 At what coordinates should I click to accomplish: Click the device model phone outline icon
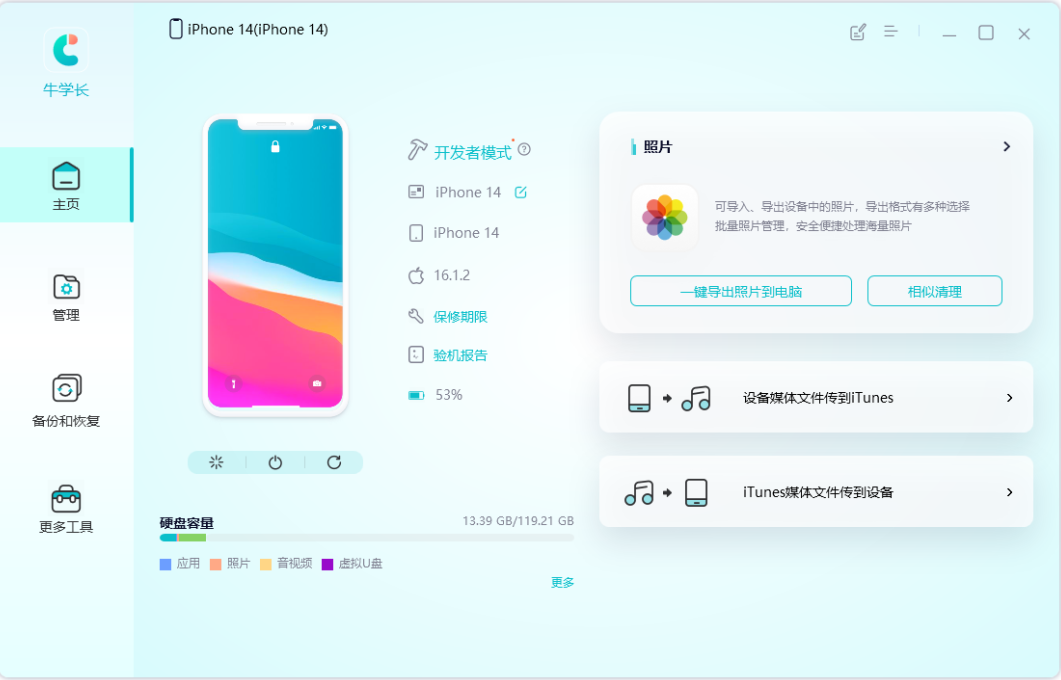416,233
